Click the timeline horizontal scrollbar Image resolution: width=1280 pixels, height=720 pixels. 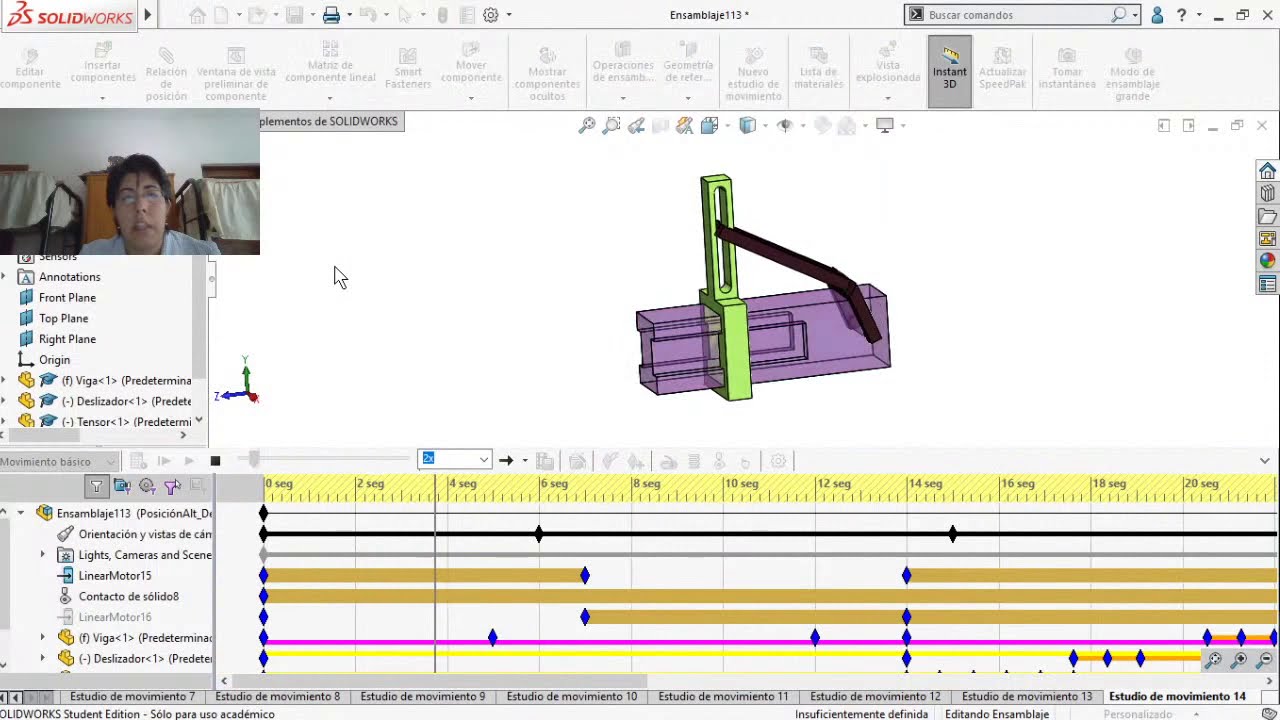pos(440,681)
